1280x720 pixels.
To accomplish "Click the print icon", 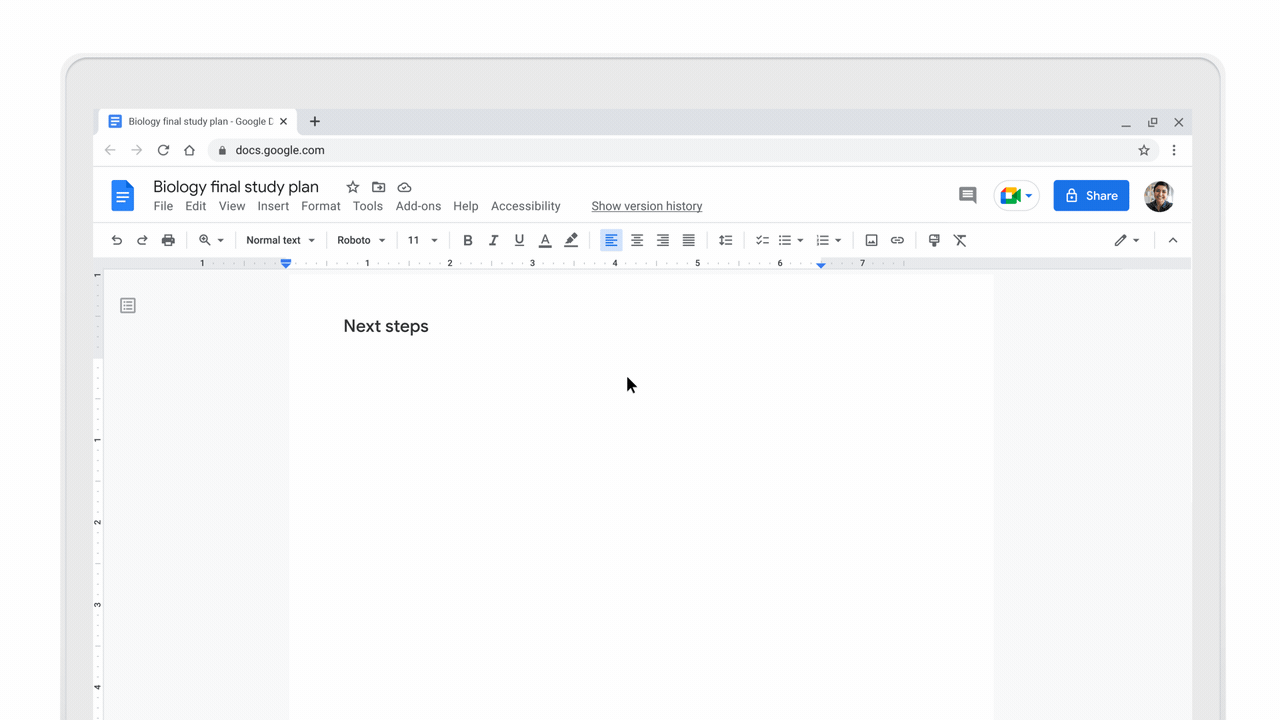I will tap(168, 240).
